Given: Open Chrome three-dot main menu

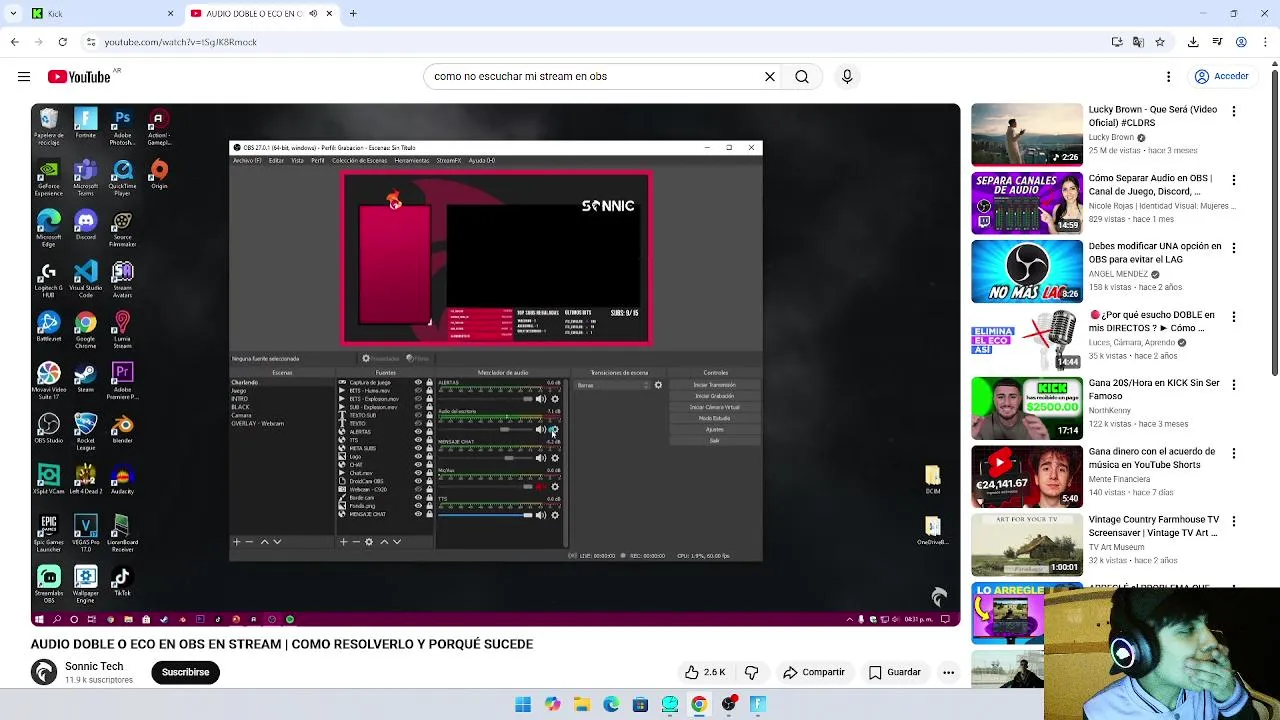Looking at the screenshot, I should click(1265, 42).
